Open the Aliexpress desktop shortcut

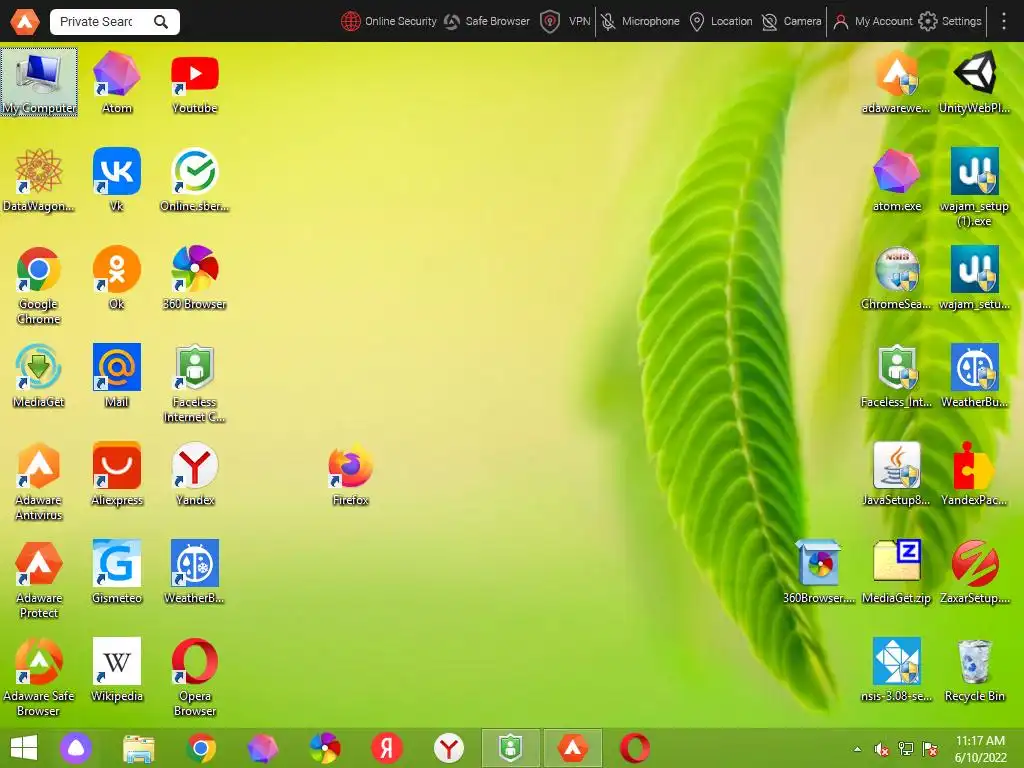tap(116, 473)
